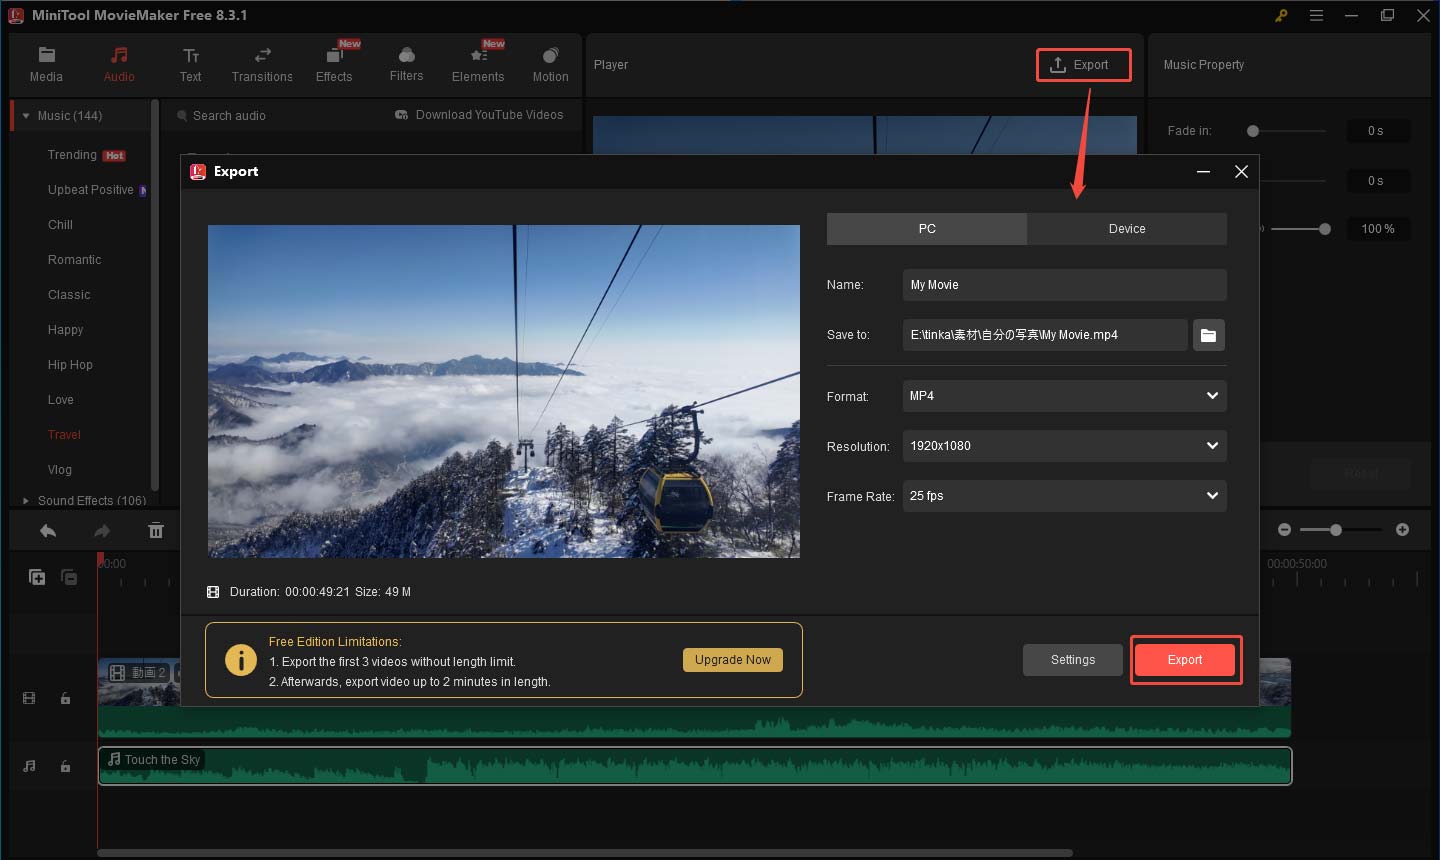
Task: Click the remove track icon
Action: pyautogui.click(x=69, y=577)
